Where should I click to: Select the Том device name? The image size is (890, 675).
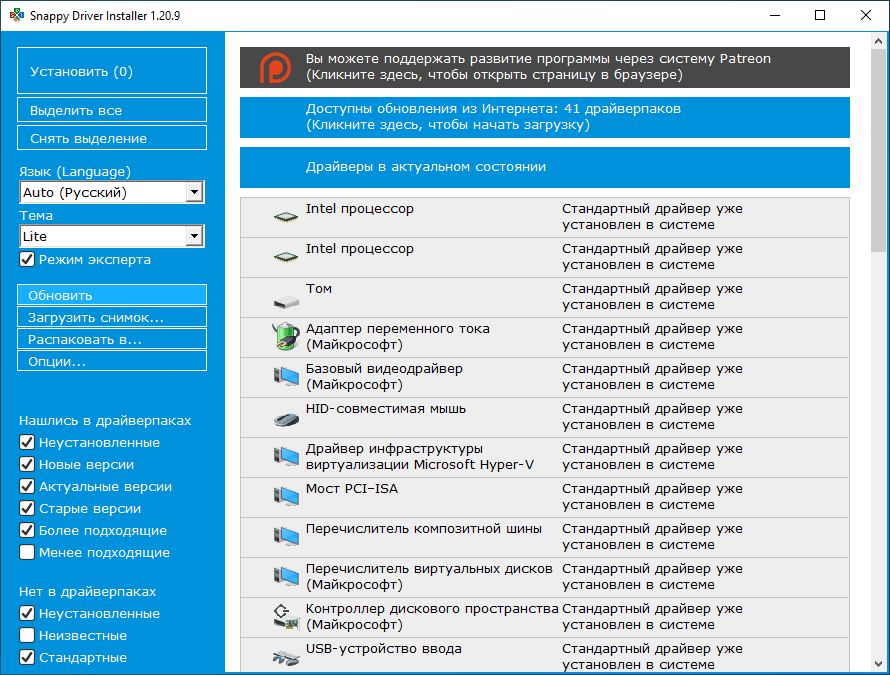click(x=318, y=289)
